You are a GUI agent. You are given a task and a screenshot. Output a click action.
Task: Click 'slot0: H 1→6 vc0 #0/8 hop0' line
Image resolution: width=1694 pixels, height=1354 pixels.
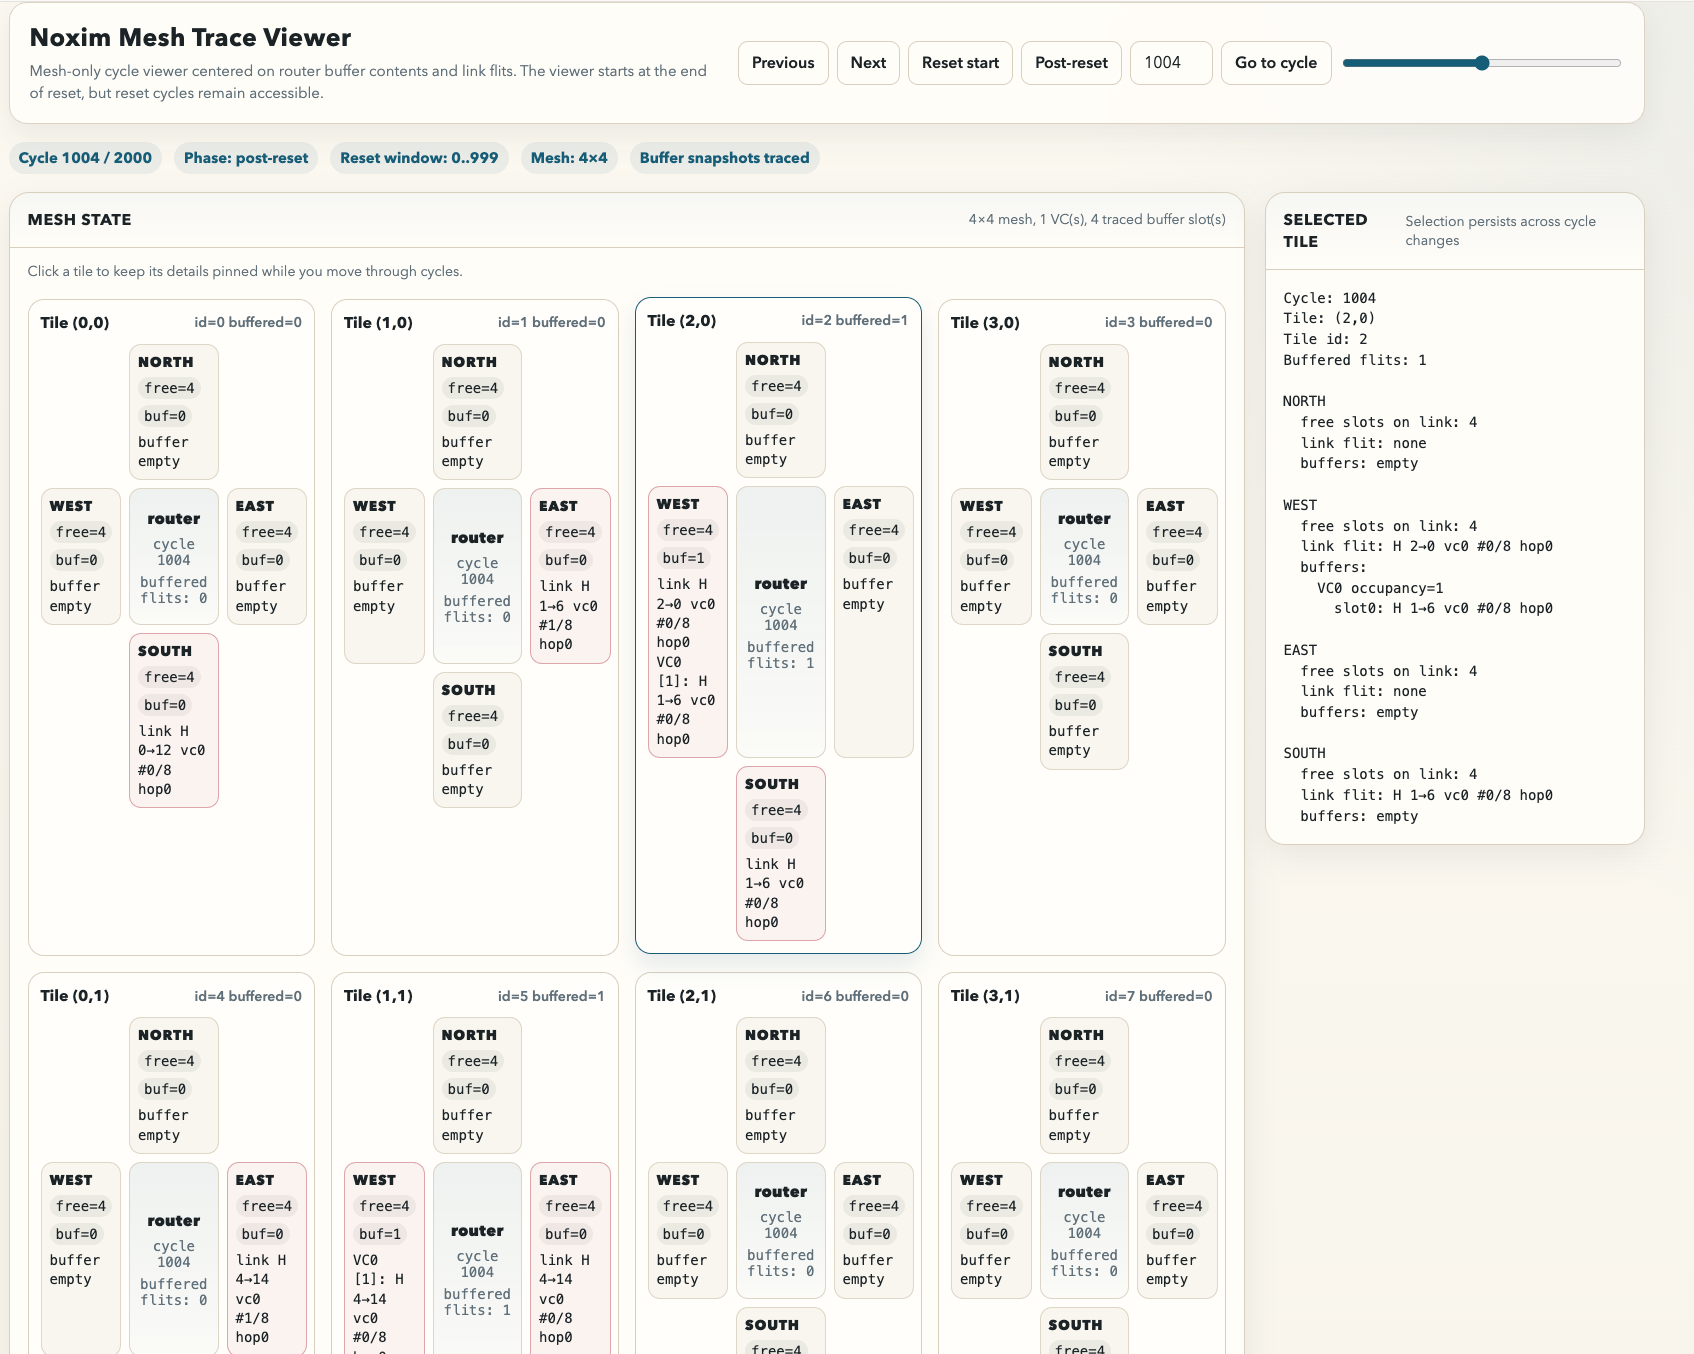[1443, 608]
